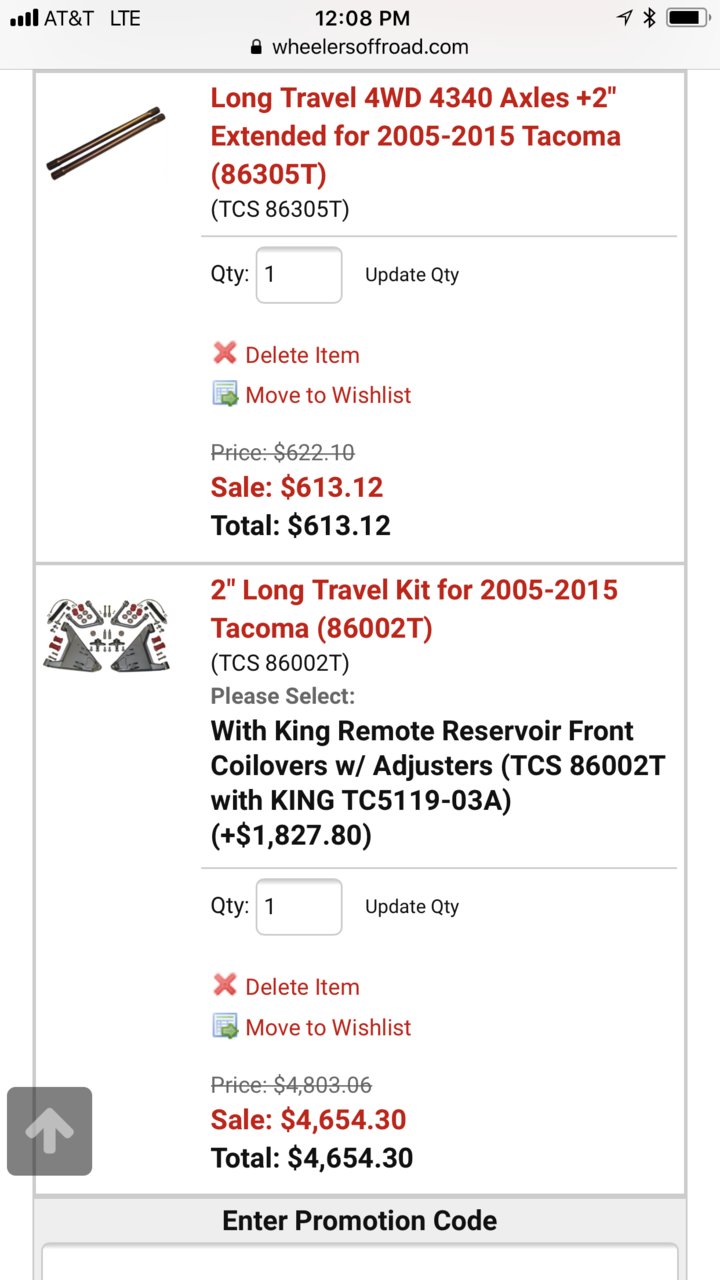Tap the wishlist icon under Long Travel Kit
The width and height of the screenshot is (720, 1280).
[x=225, y=1026]
